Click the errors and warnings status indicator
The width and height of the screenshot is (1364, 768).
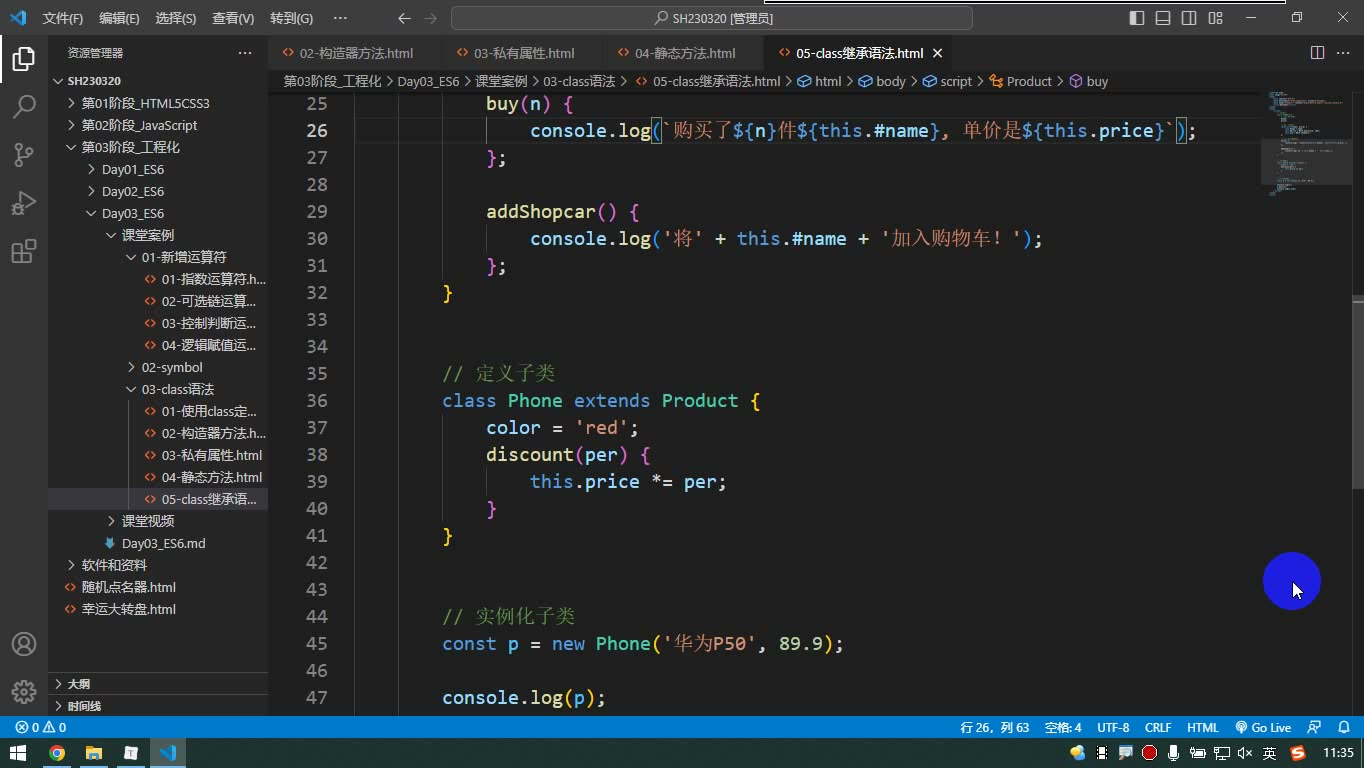pyautogui.click(x=41, y=728)
